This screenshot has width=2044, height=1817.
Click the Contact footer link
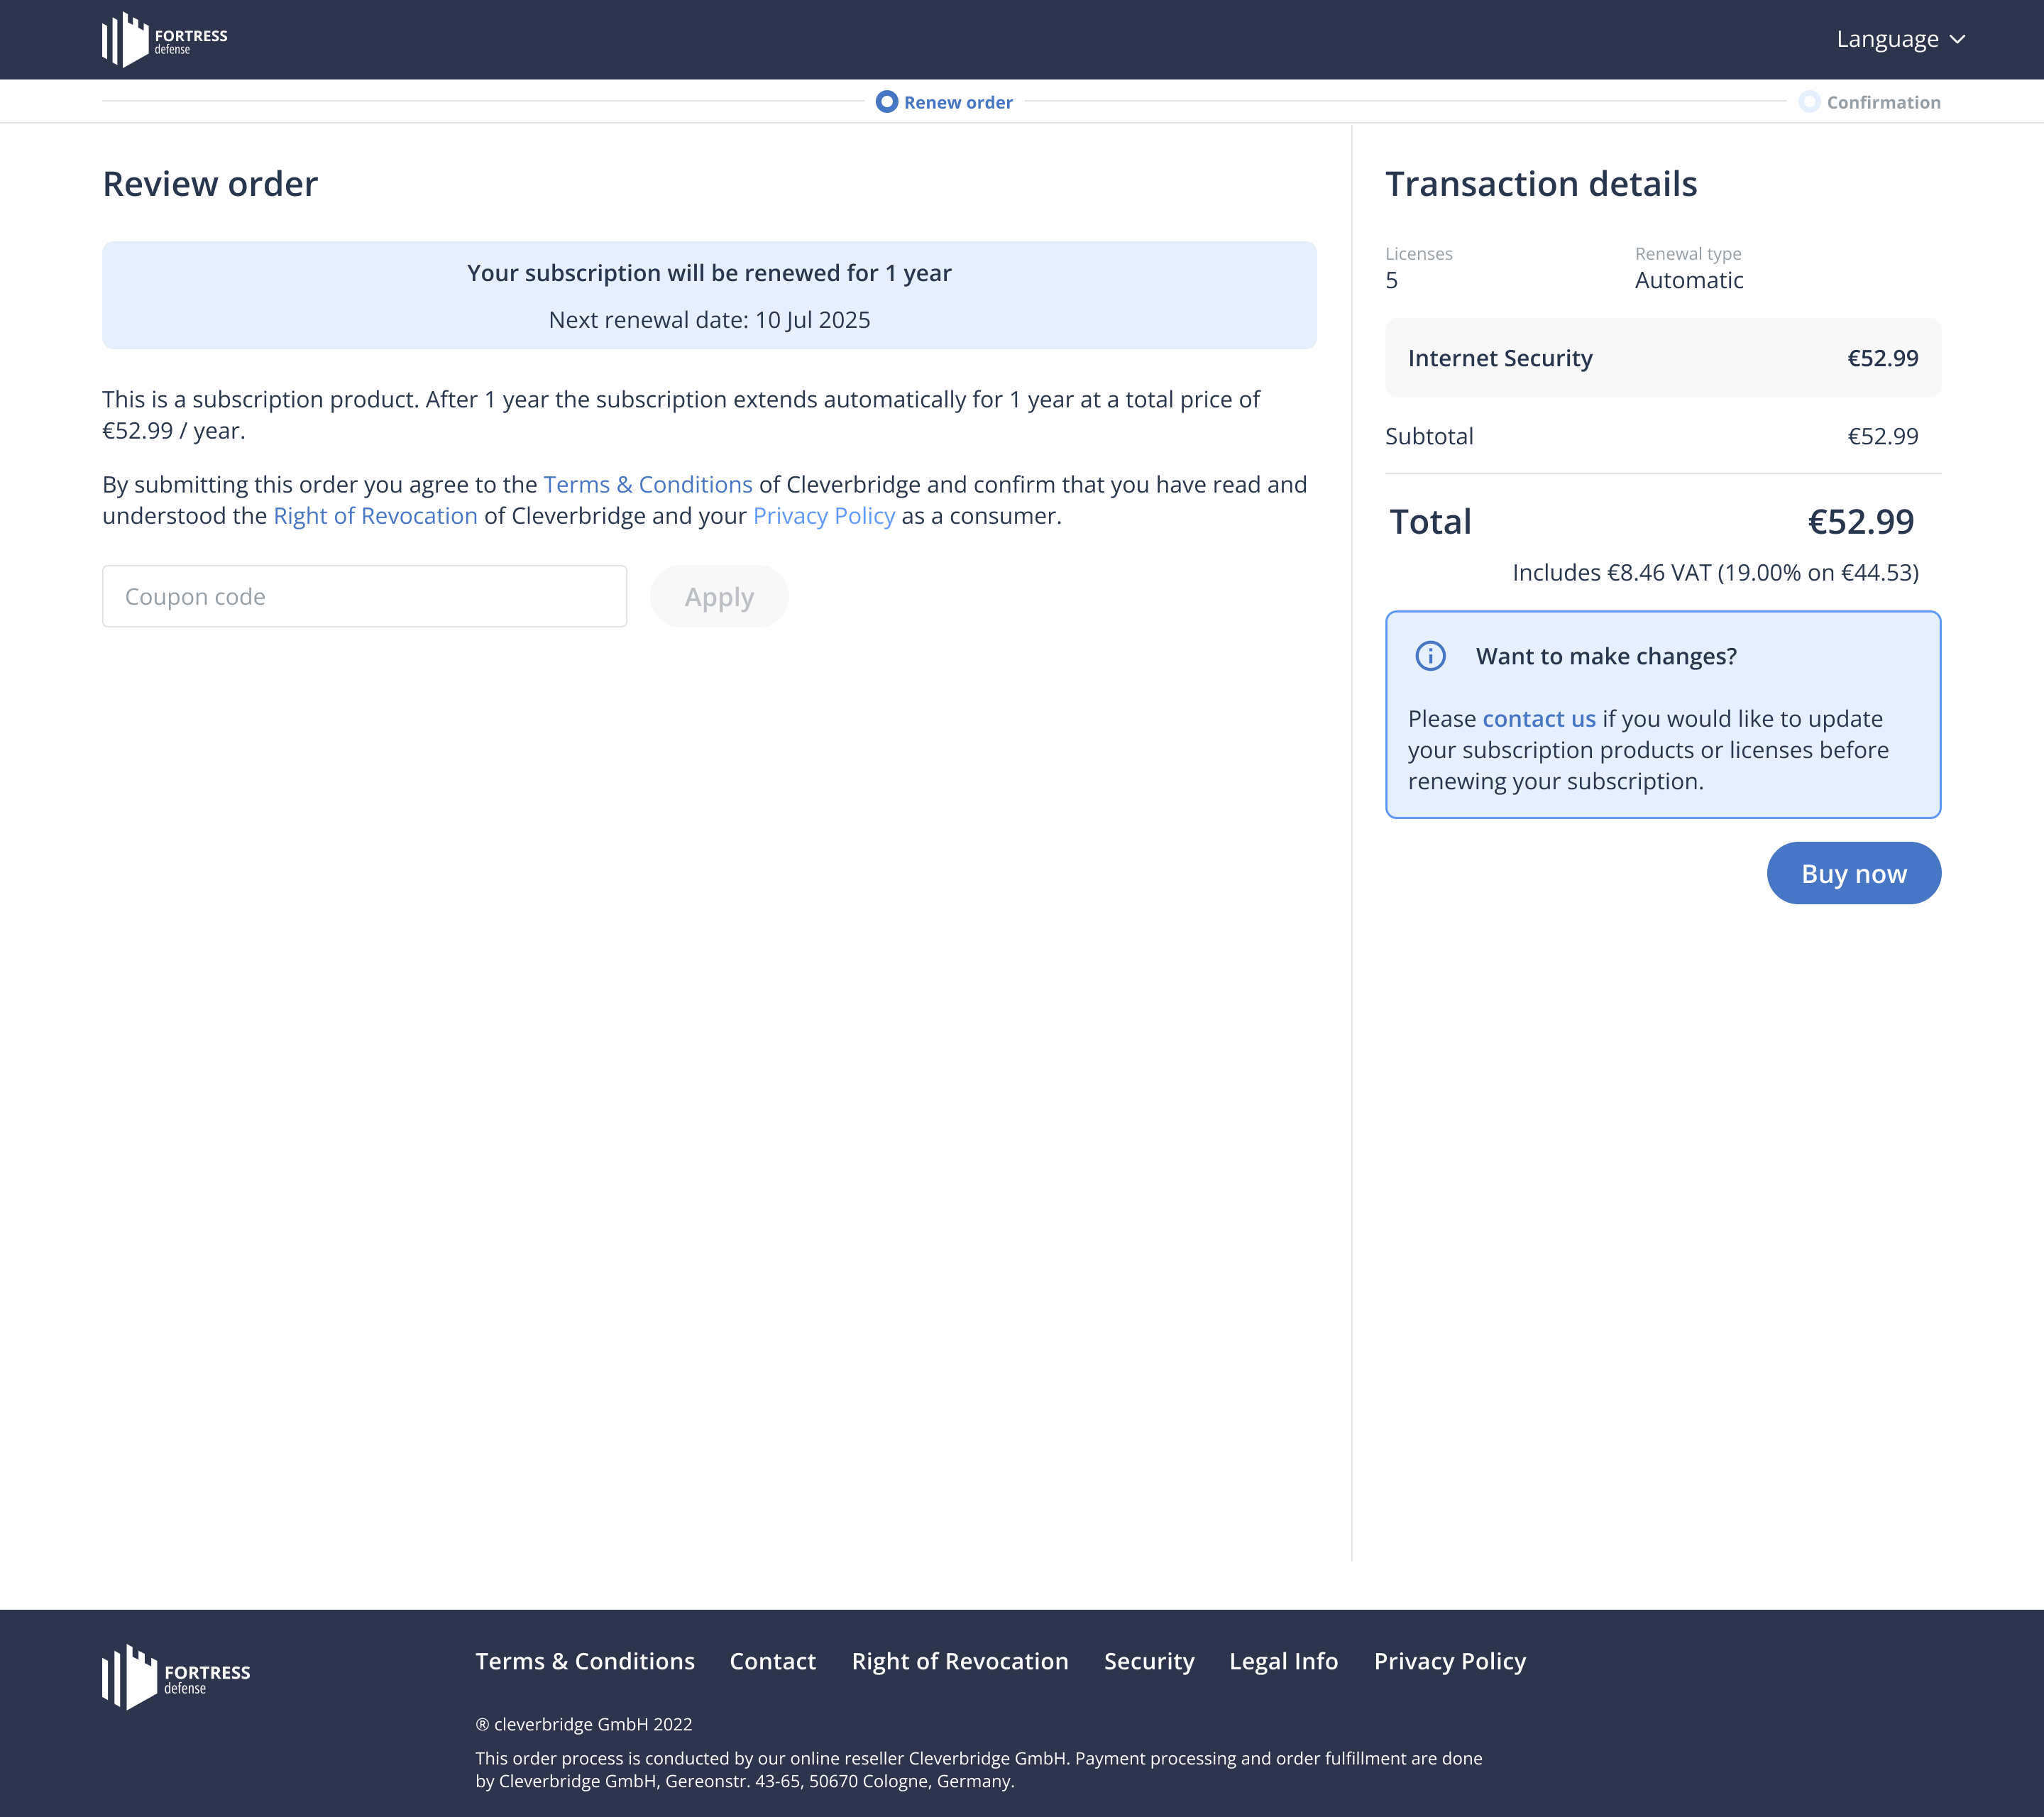click(x=773, y=1661)
